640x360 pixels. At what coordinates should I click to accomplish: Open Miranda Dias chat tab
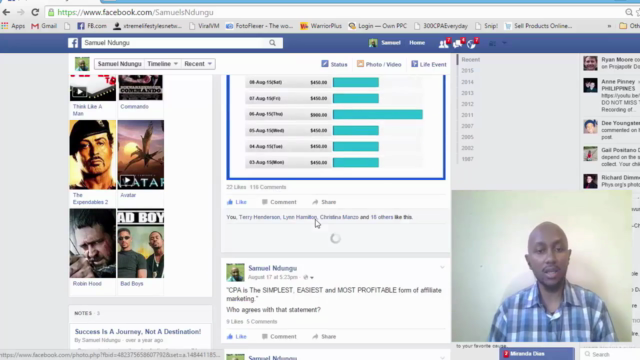point(537,354)
